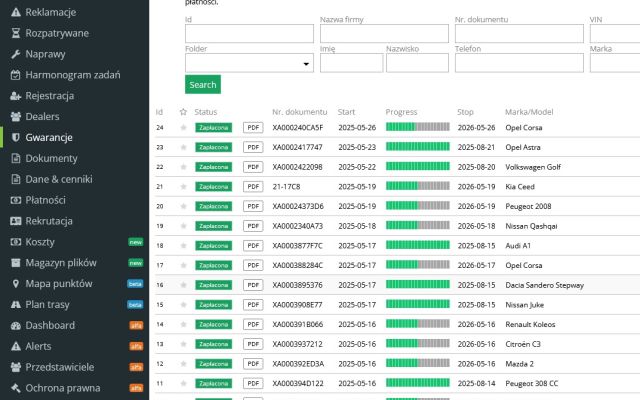Open Reklamacje warning icon in sidebar
This screenshot has width=640, height=400.
(x=15, y=12)
